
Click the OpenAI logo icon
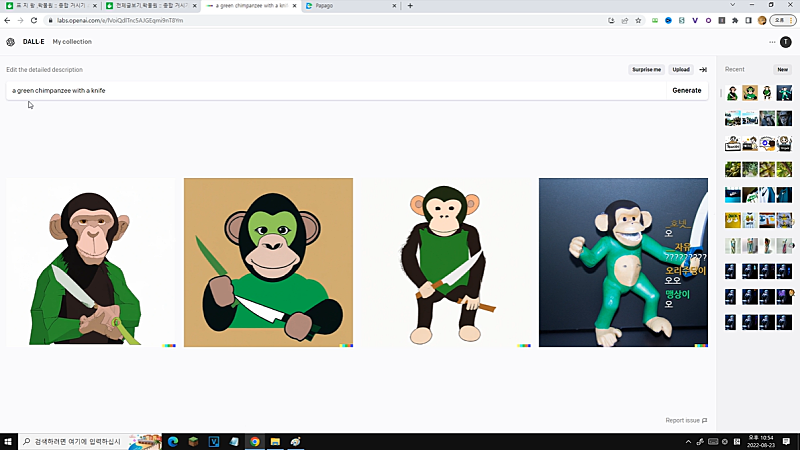[10, 42]
